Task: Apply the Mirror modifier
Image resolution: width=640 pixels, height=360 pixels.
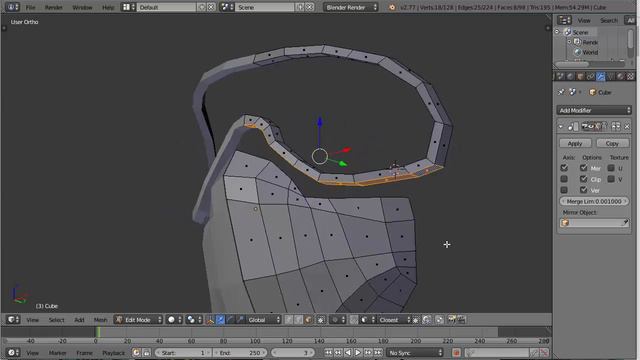Action: (575, 143)
